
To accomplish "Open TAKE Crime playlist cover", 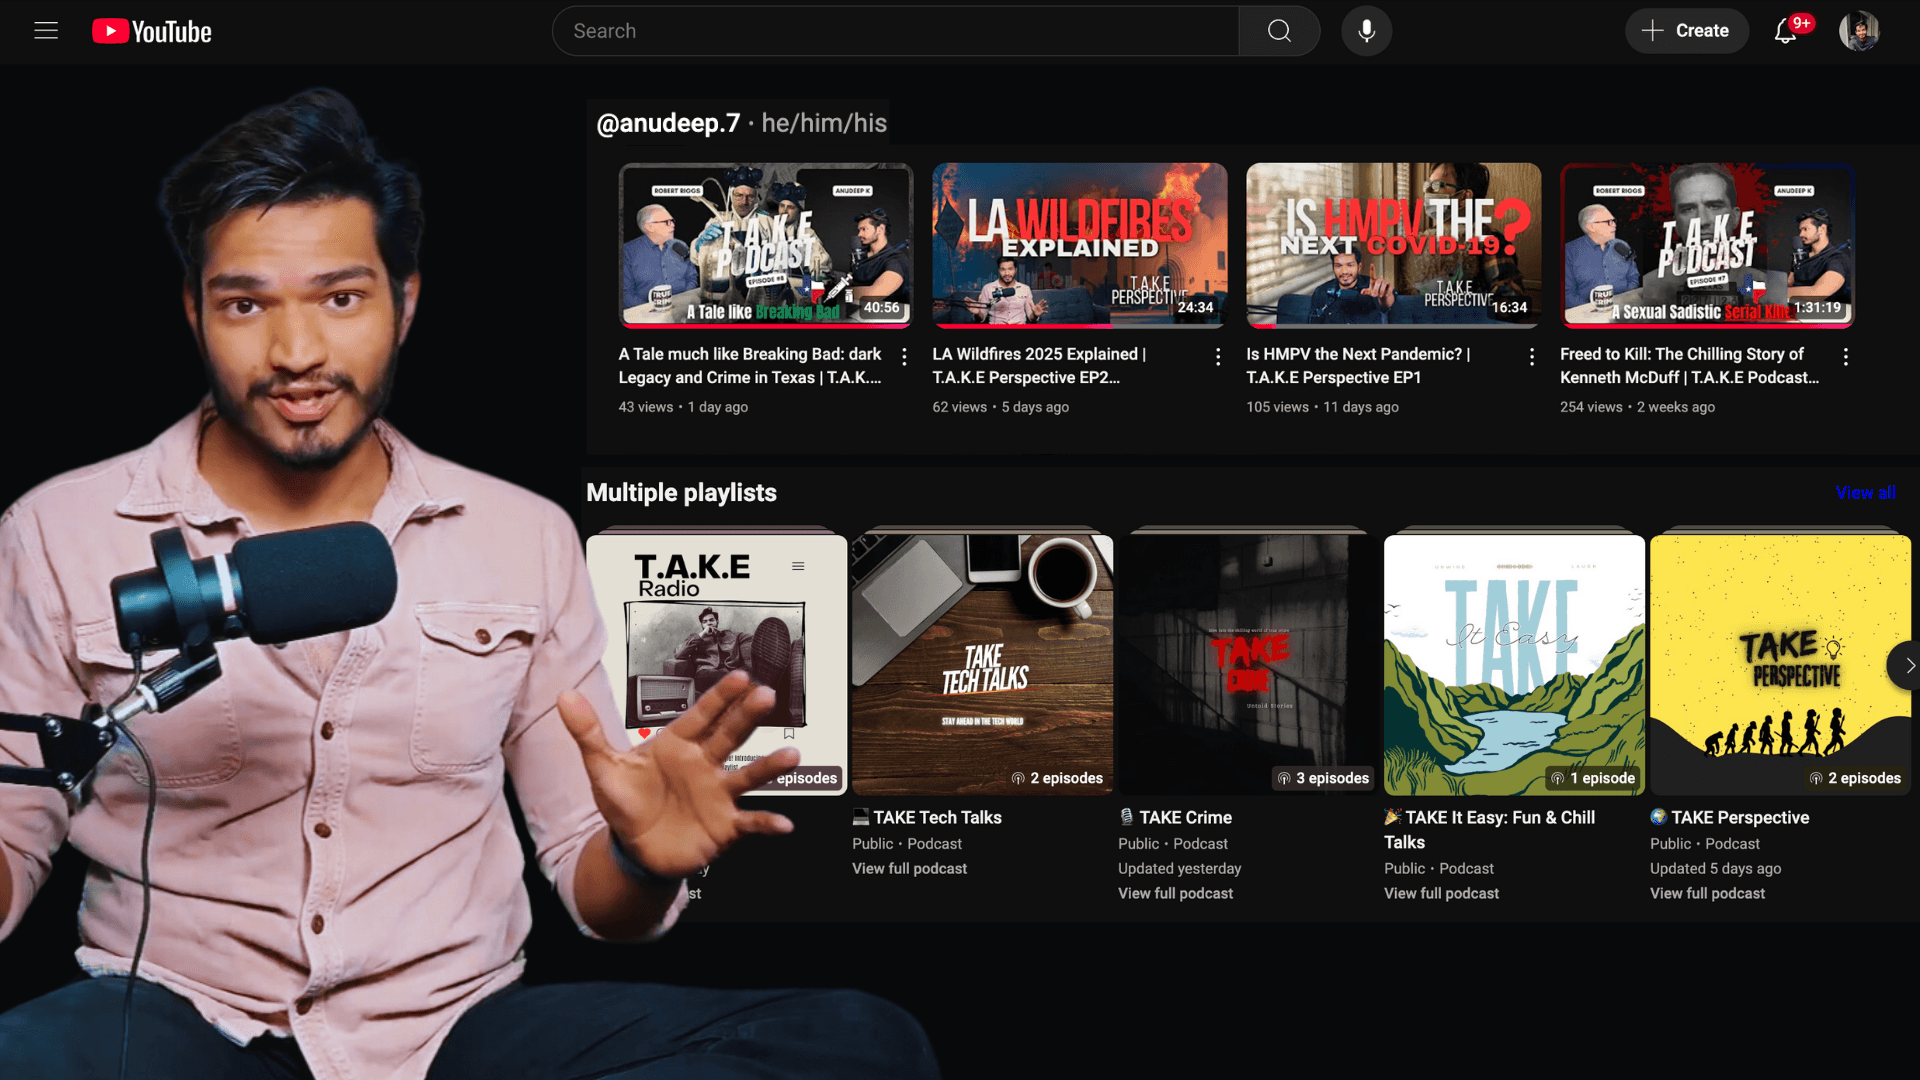I will click(1248, 665).
